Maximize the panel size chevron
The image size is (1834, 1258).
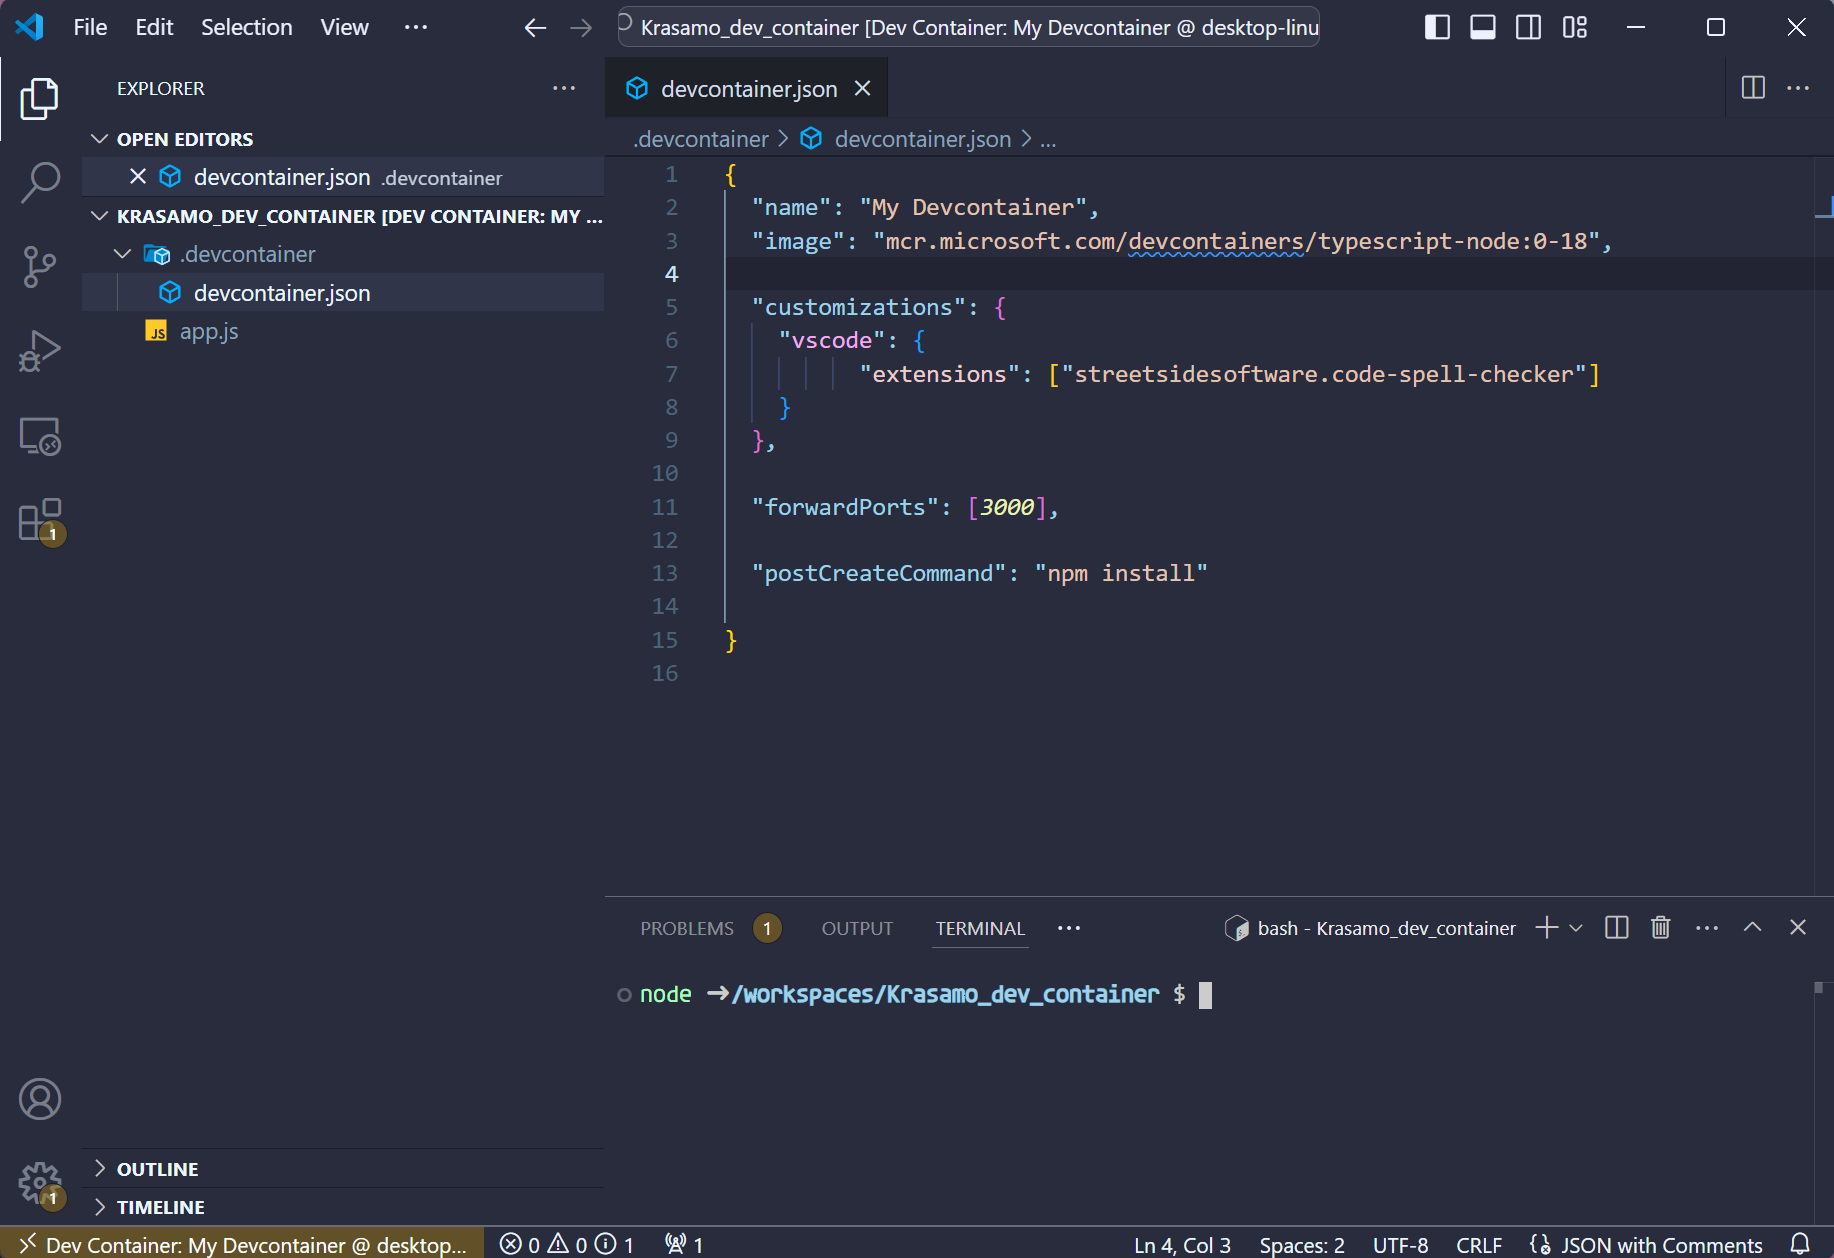click(1752, 928)
